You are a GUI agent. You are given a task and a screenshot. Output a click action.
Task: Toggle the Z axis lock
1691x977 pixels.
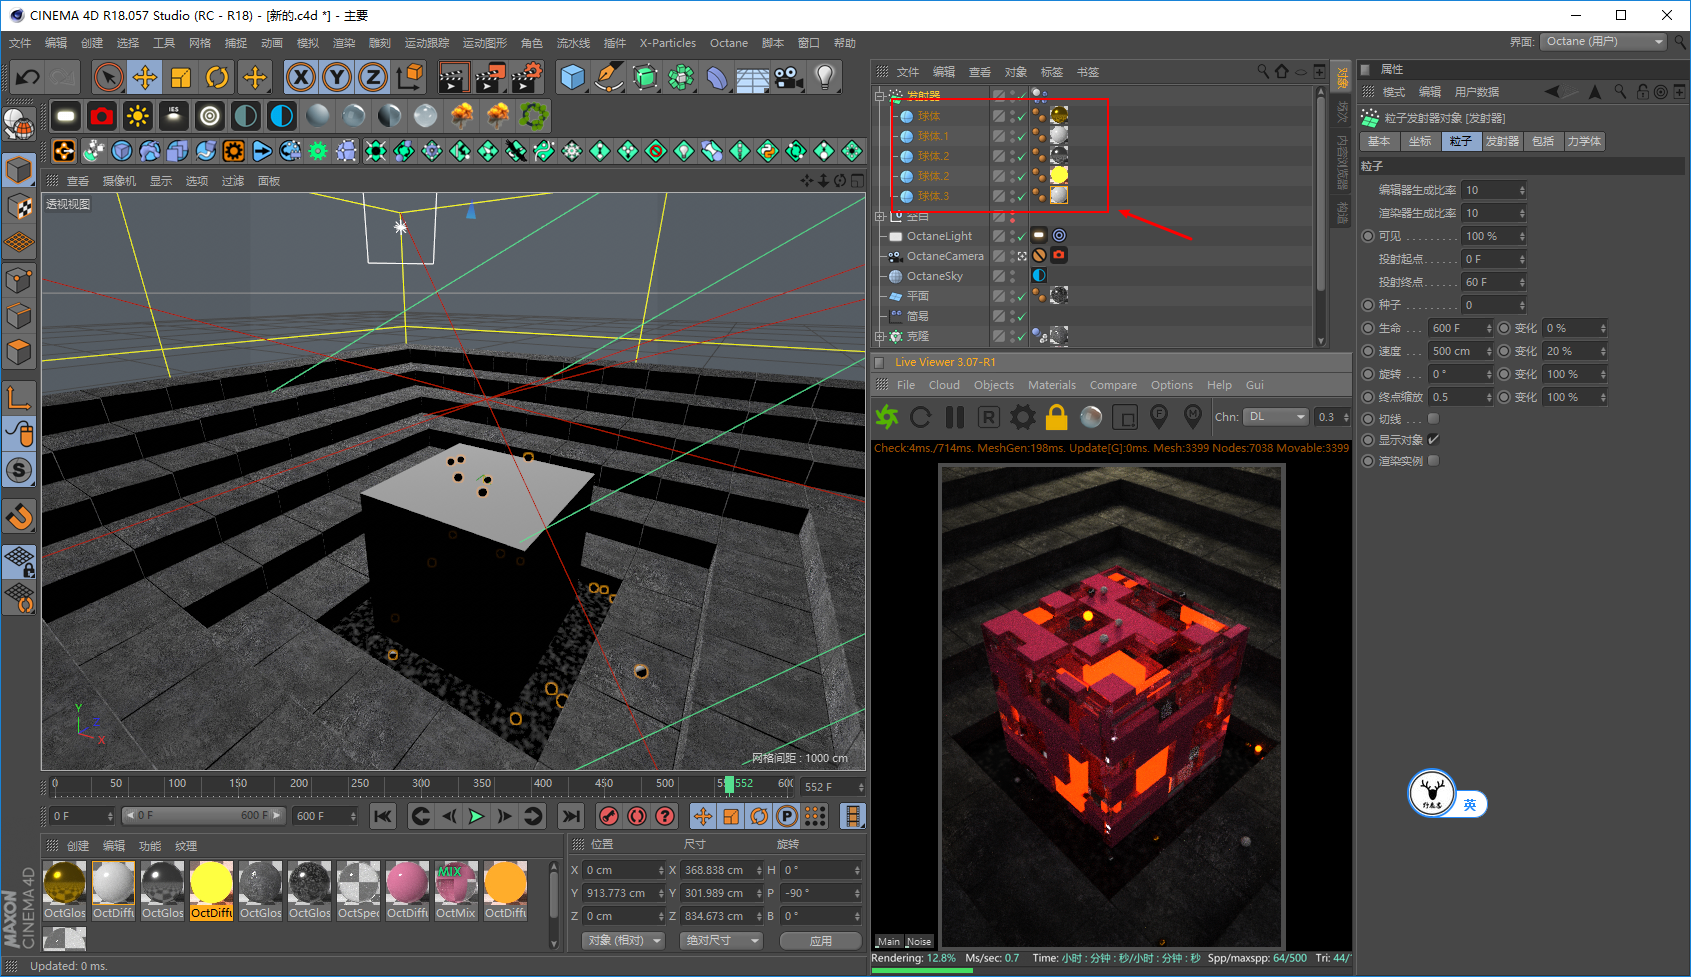click(373, 77)
